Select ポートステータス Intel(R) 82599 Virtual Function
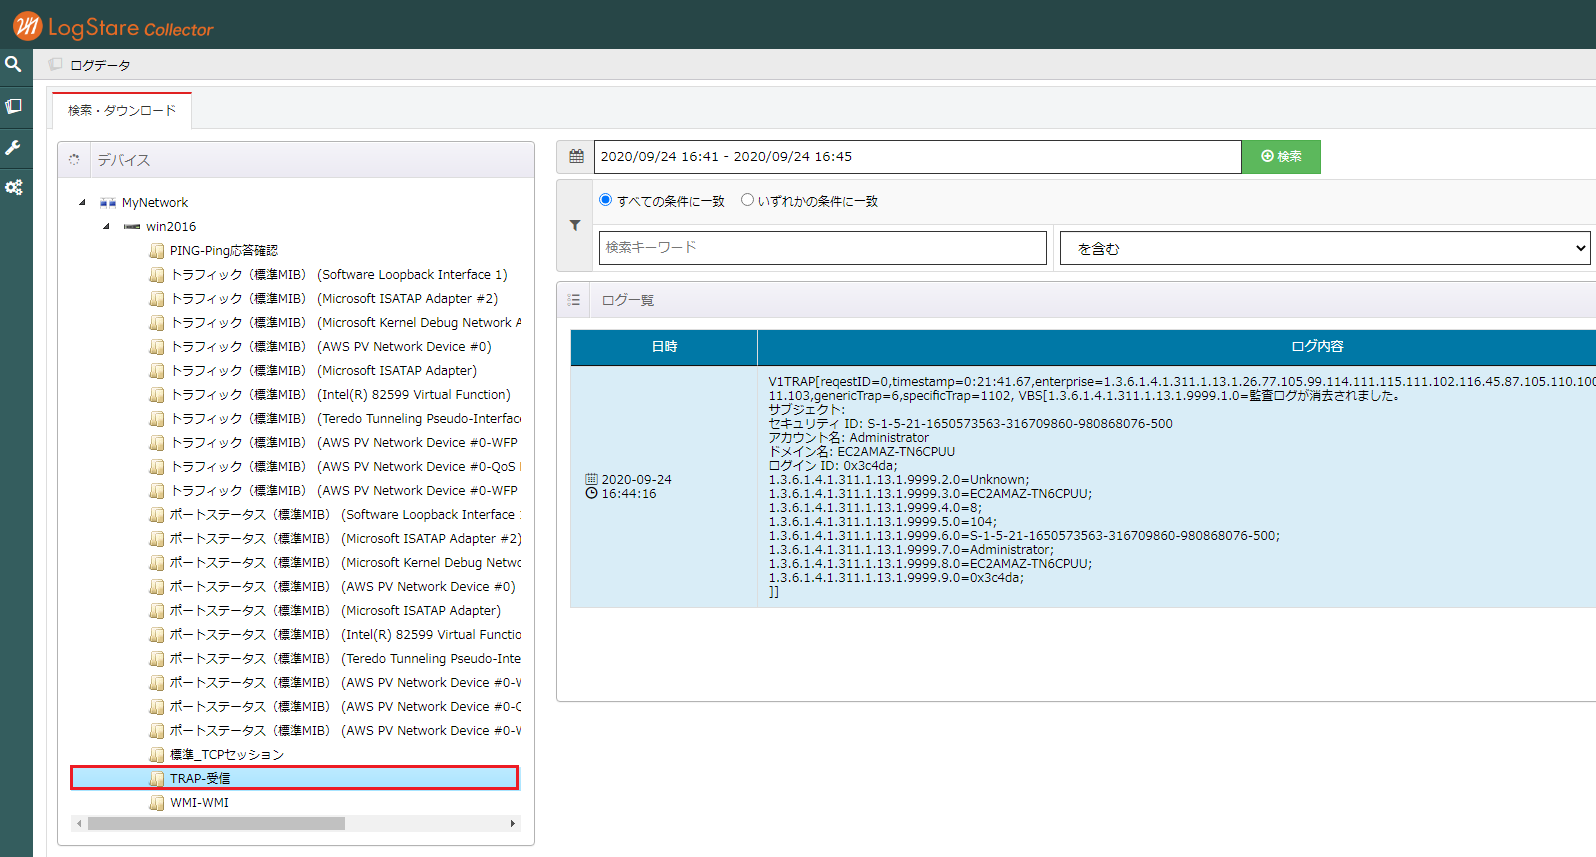The image size is (1596, 857). click(x=346, y=634)
